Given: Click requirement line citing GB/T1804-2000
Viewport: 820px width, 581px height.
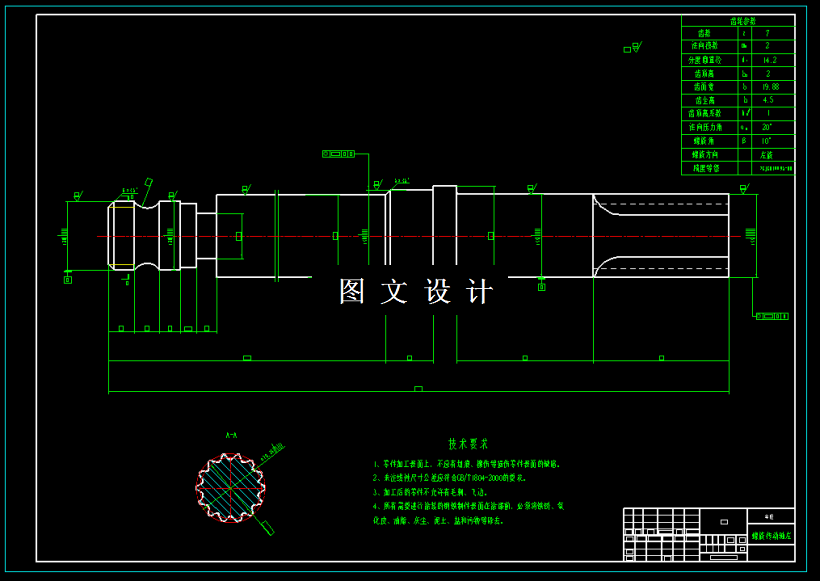Looking at the screenshot, I should [450, 478].
